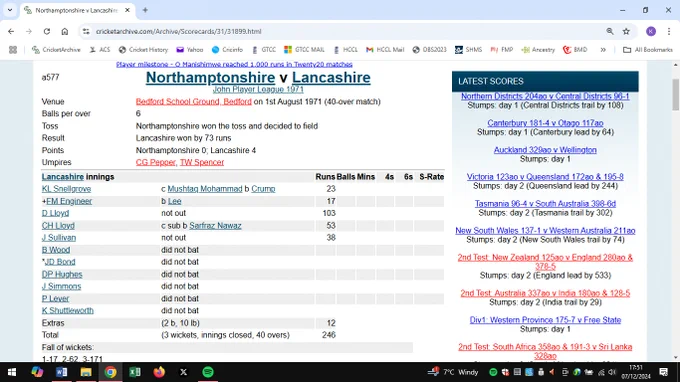Open the GTCC MAIL bookmark
680x382 pixels.
[304, 50]
